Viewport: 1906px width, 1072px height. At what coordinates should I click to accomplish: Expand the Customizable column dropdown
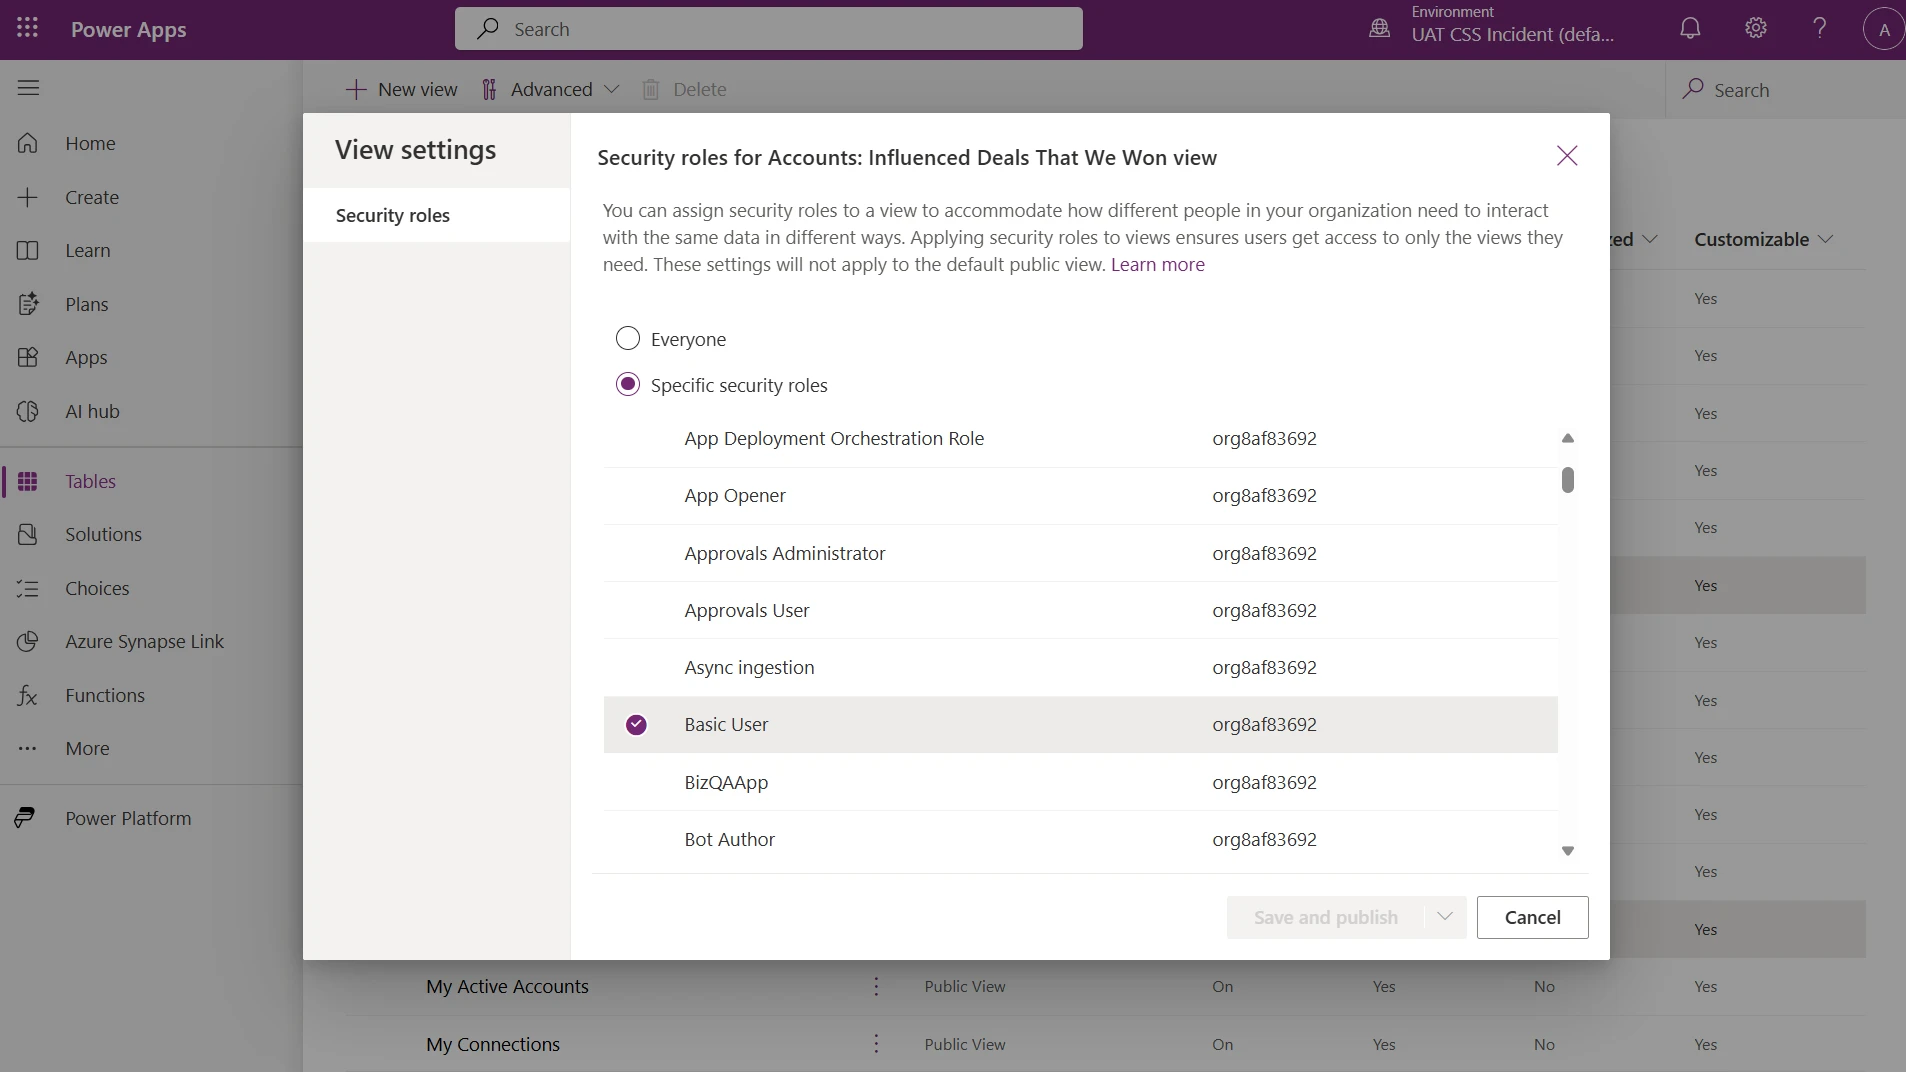pos(1826,240)
